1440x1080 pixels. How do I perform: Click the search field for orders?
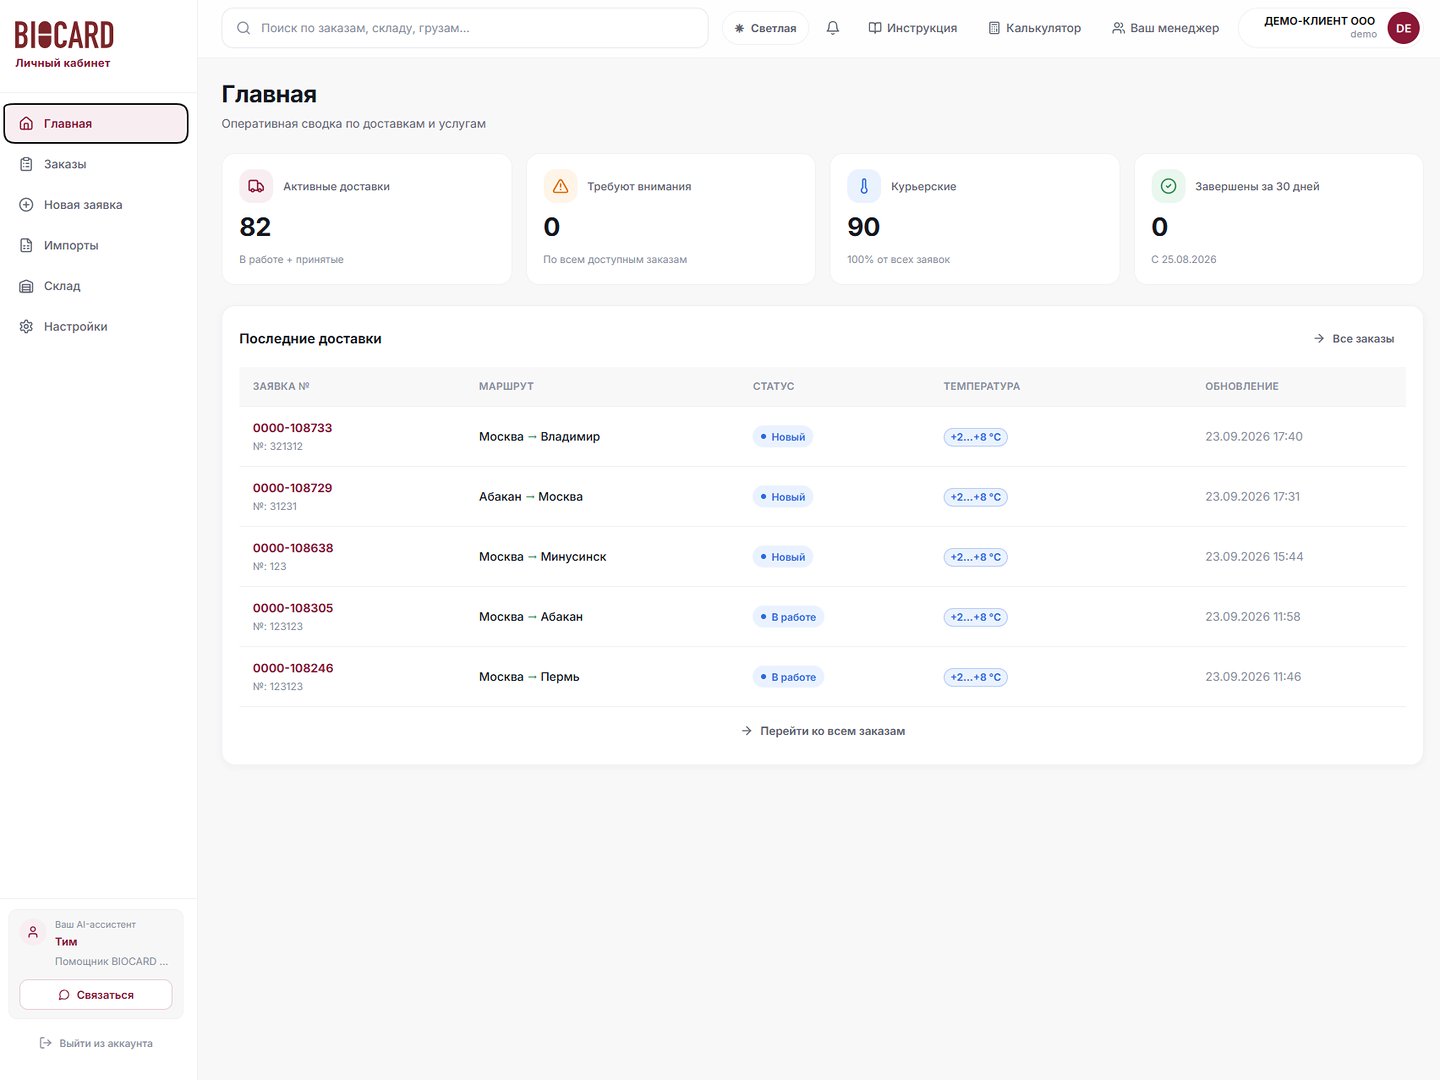click(465, 28)
